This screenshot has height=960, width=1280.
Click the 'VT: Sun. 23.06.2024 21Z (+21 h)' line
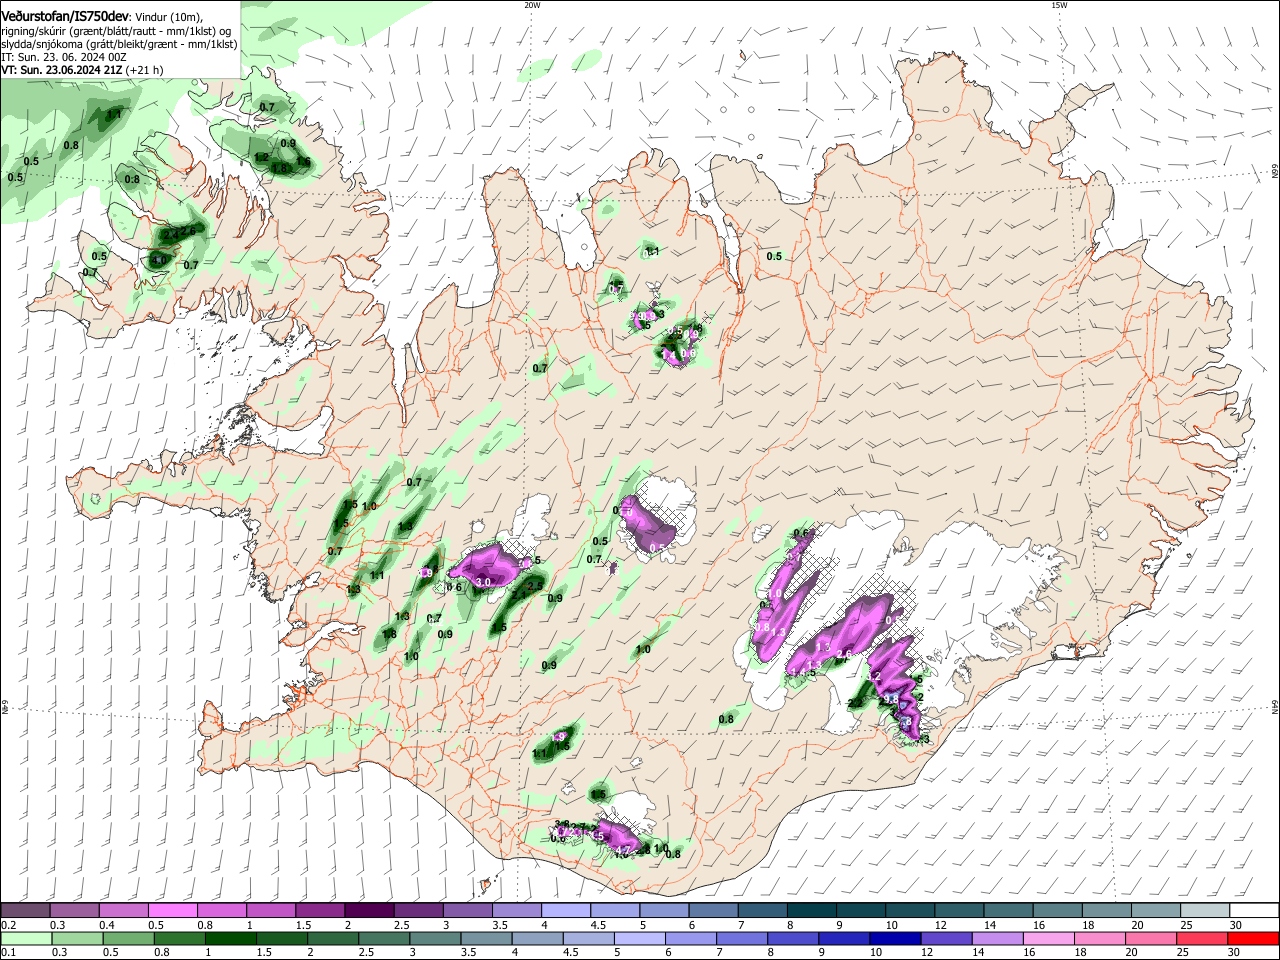click(82, 71)
